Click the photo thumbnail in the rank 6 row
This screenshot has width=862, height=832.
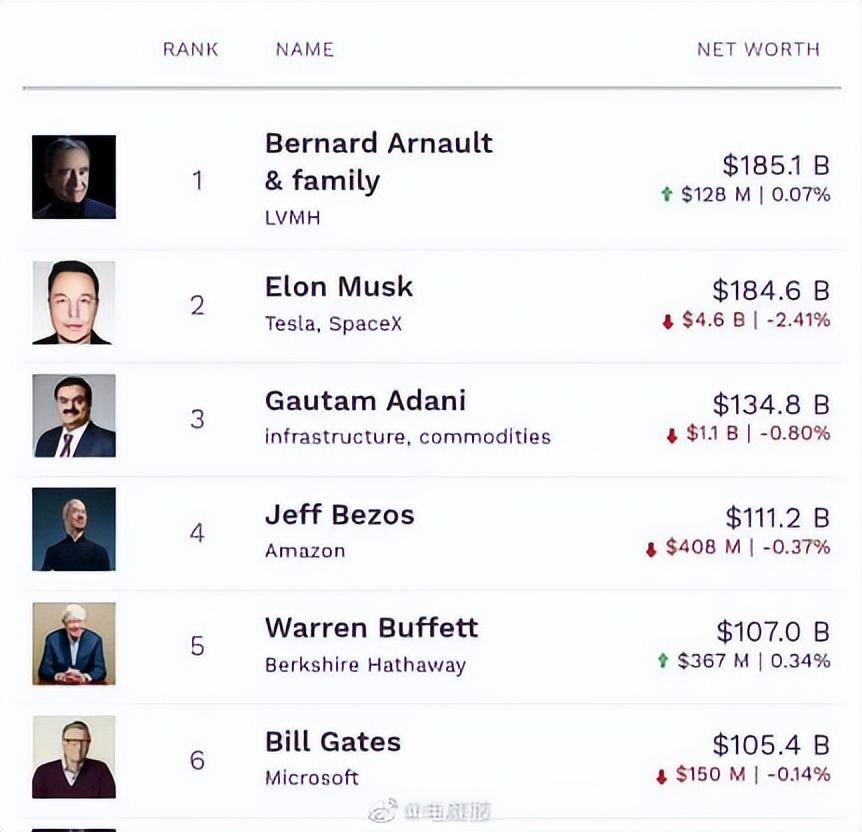click(x=74, y=757)
